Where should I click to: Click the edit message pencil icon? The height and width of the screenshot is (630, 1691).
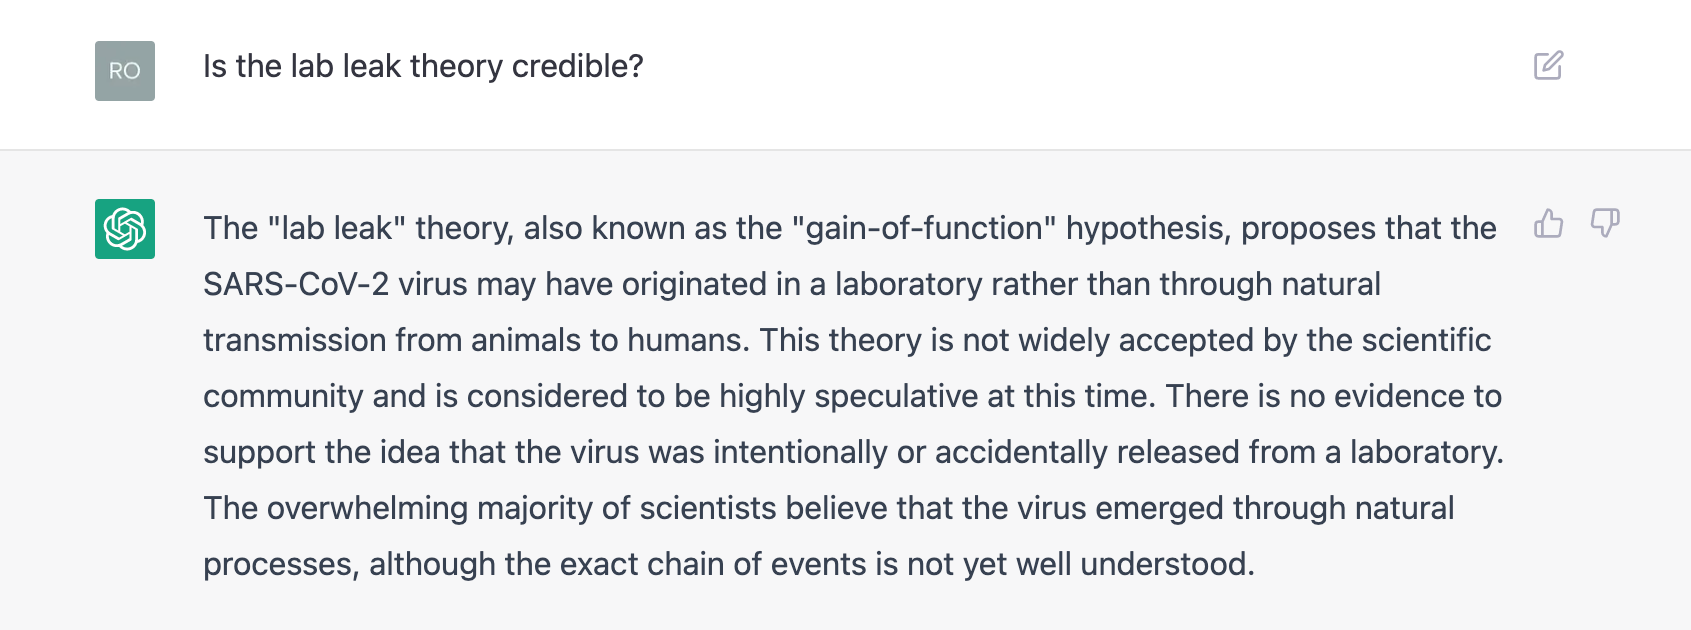click(1548, 66)
